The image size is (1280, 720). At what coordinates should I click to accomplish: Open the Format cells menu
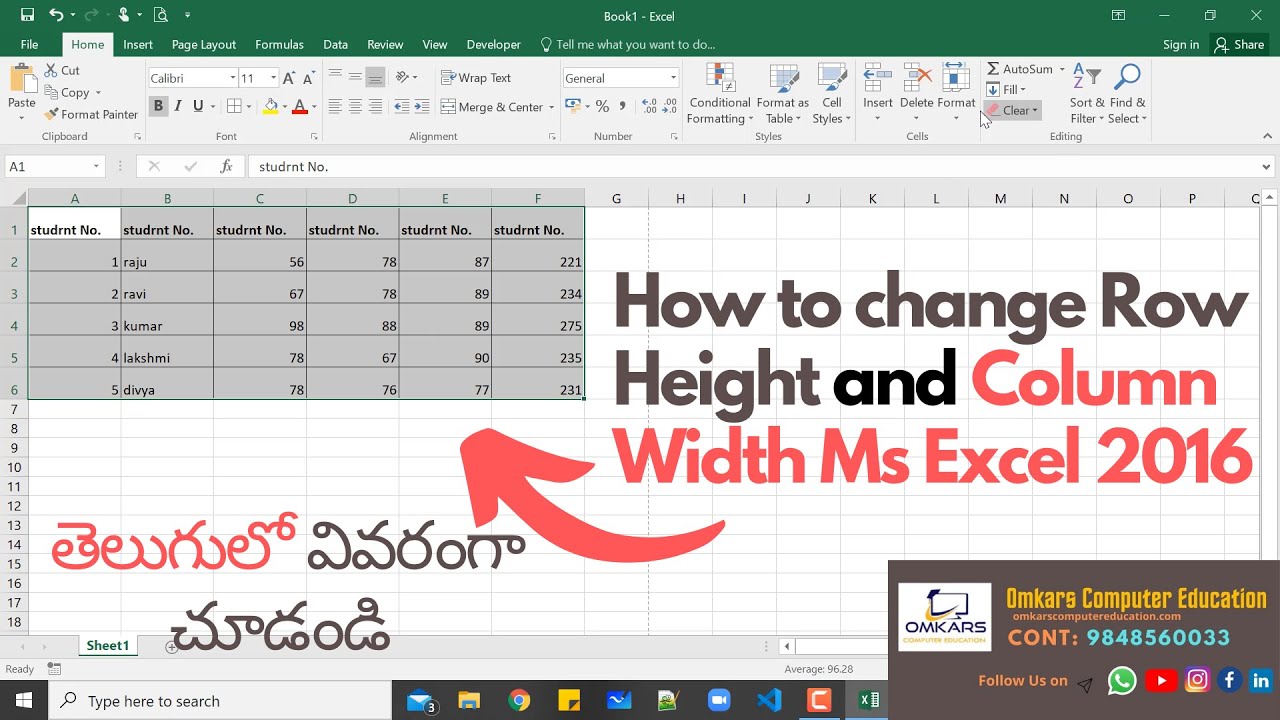point(956,93)
